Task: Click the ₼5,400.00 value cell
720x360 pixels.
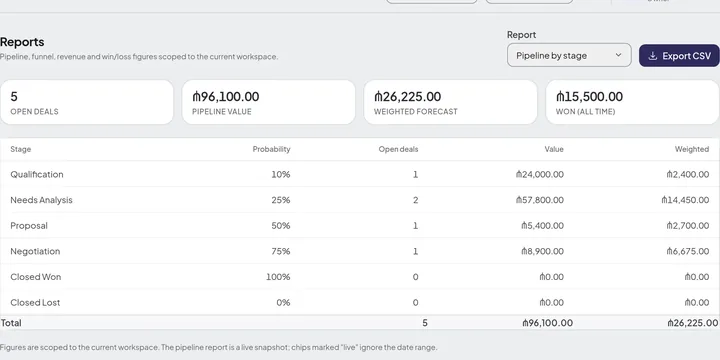Action: (542, 226)
